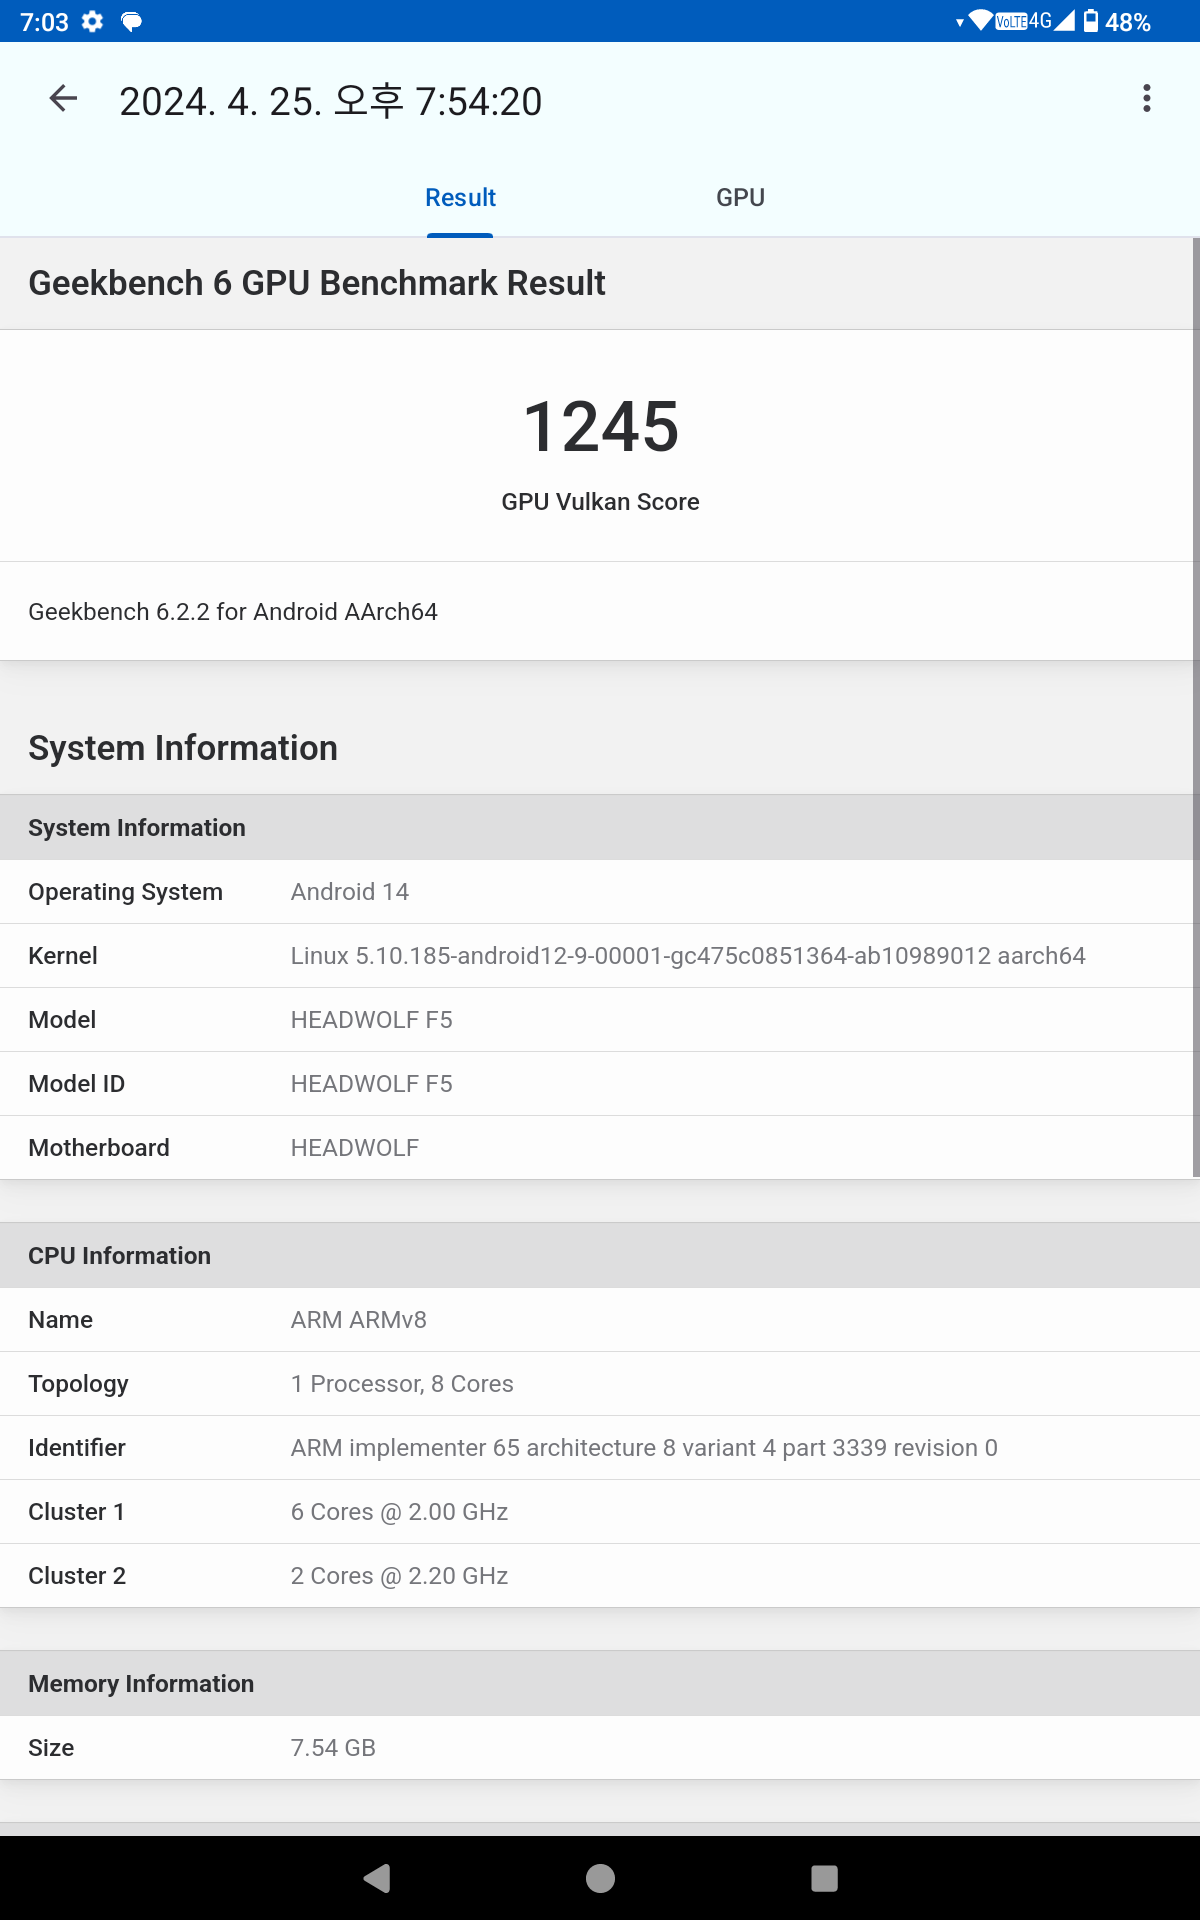
Task: Click the HEADWOLF F5 value in Model row
Action: coord(371,1020)
